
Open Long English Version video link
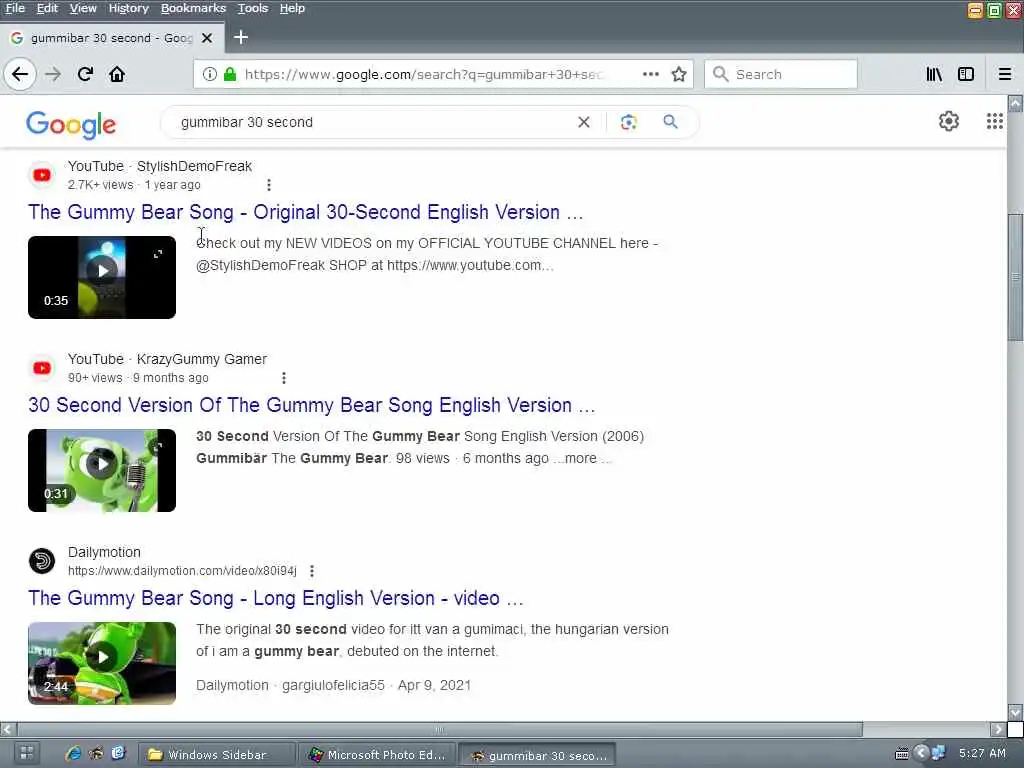click(x=276, y=598)
